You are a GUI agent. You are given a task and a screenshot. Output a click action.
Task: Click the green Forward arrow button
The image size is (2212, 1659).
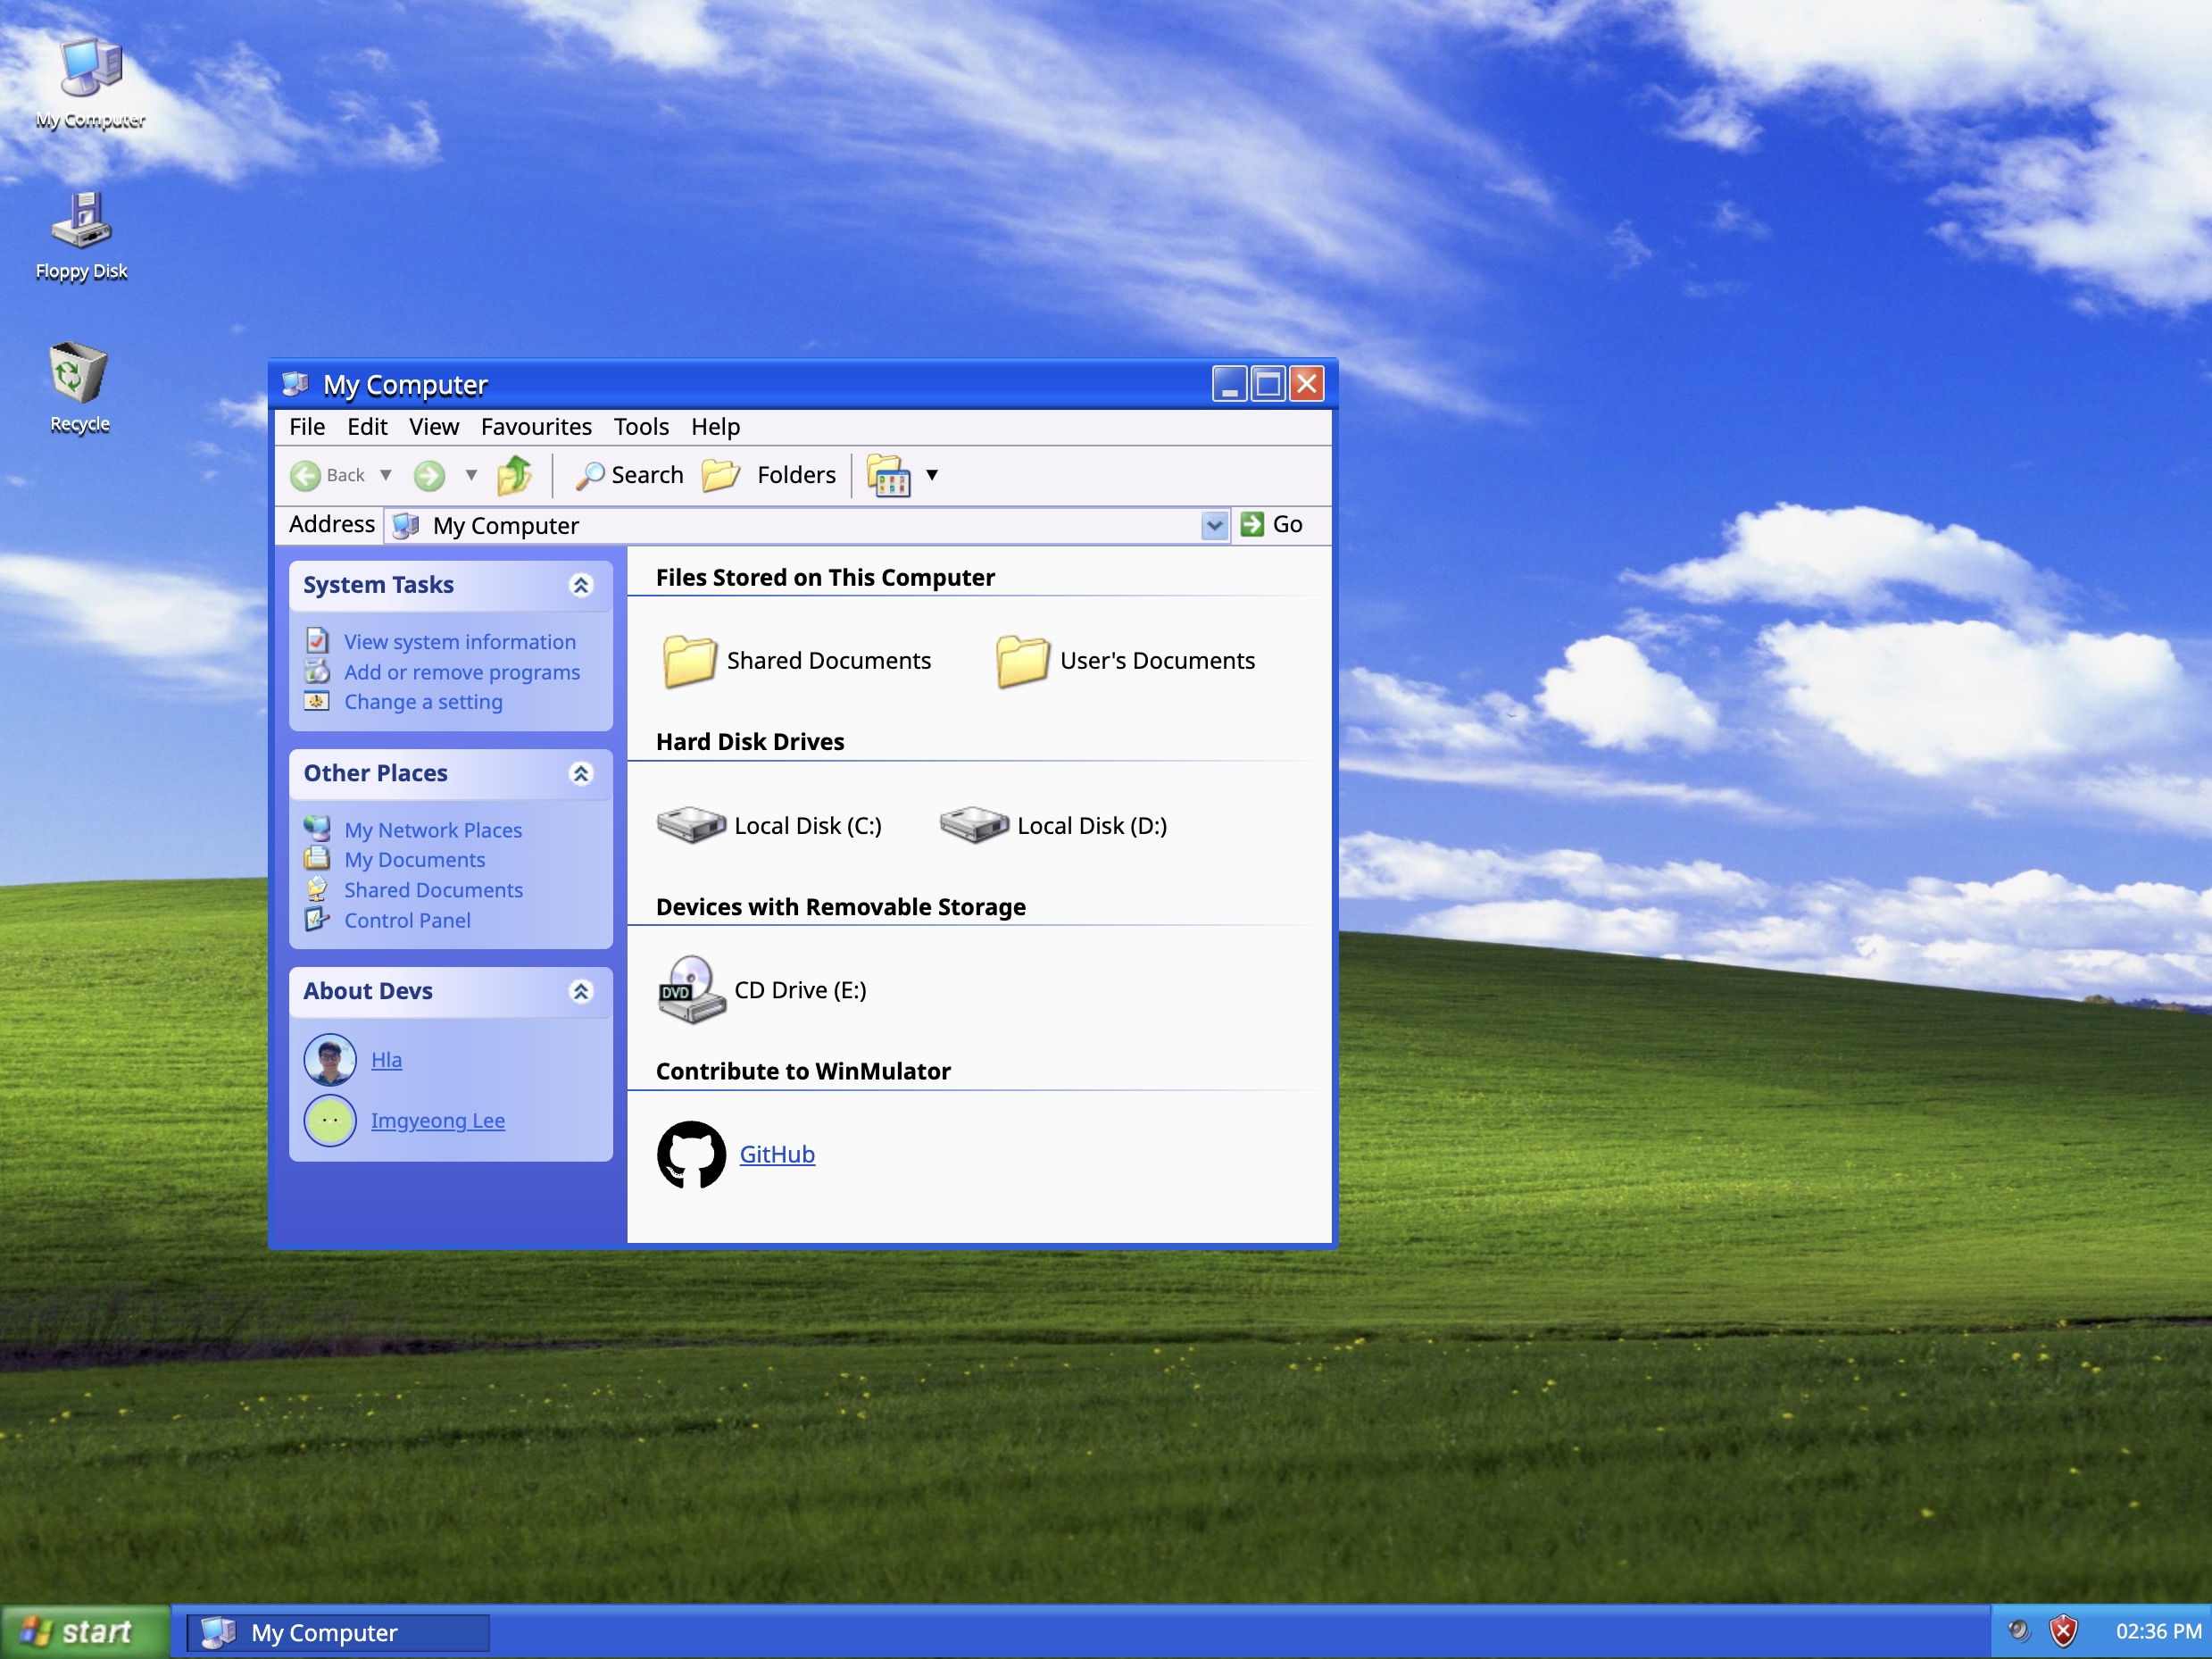(x=430, y=475)
